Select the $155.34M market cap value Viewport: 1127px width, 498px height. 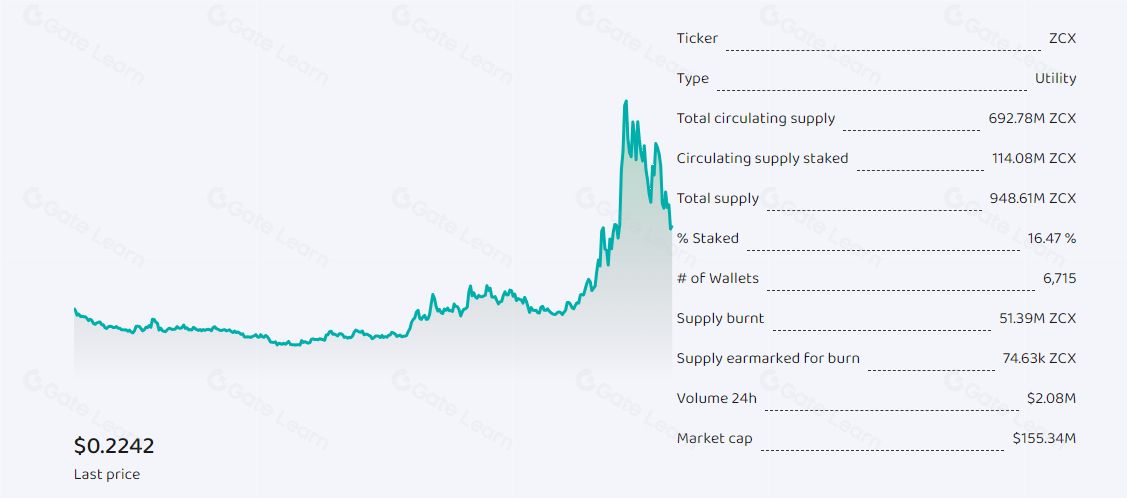click(1044, 438)
